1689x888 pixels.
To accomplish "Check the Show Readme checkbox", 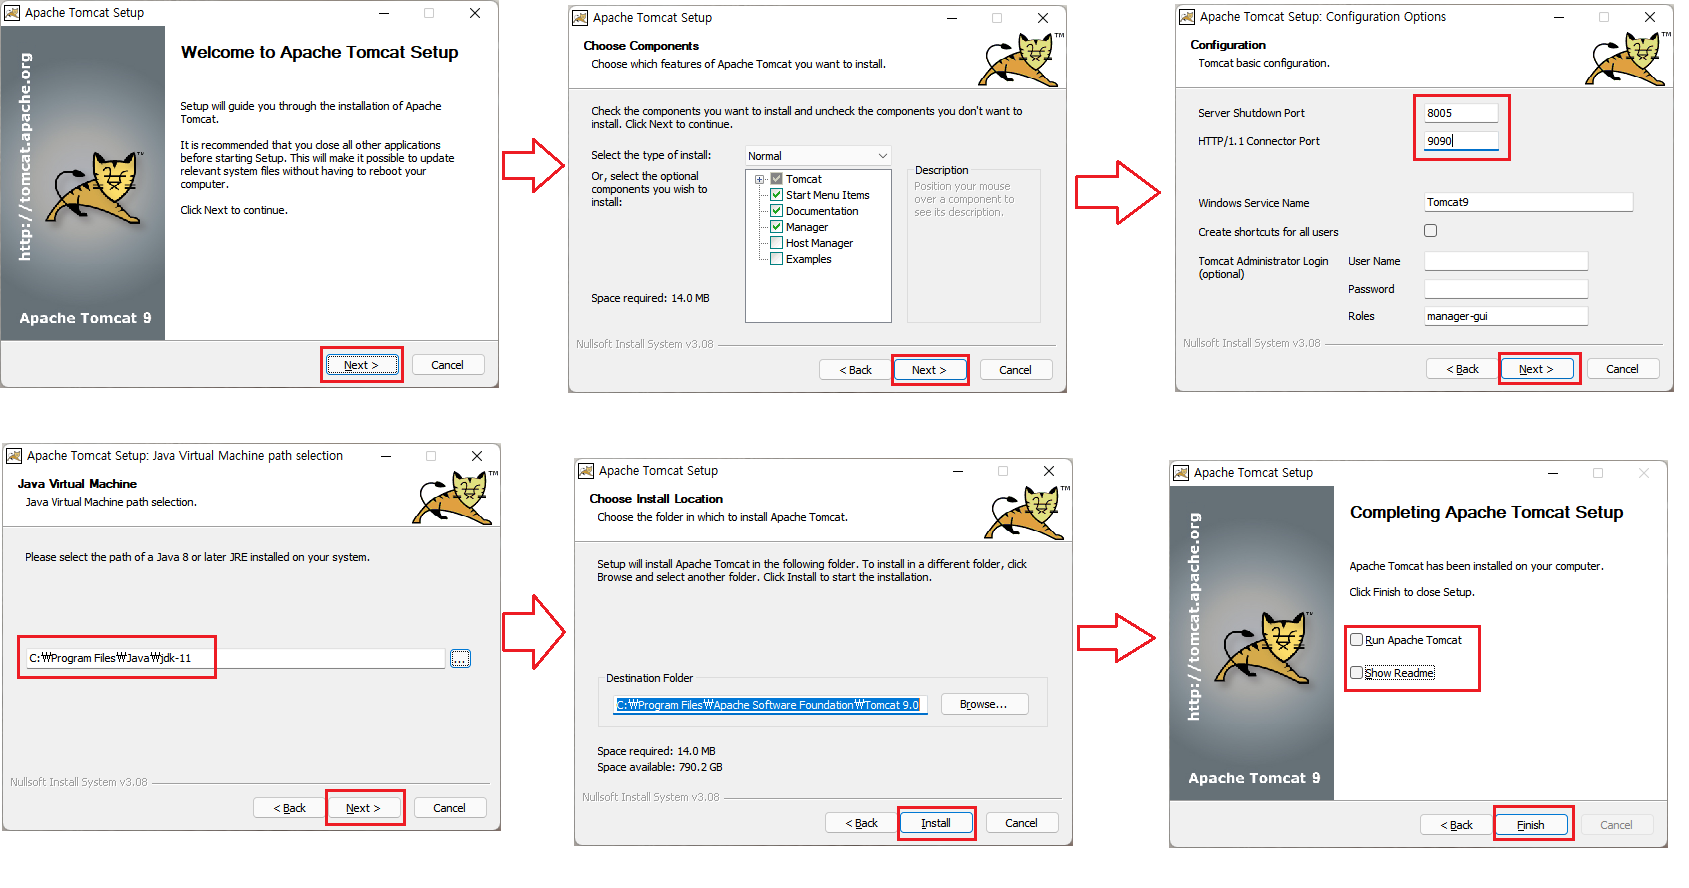I will click(1357, 673).
